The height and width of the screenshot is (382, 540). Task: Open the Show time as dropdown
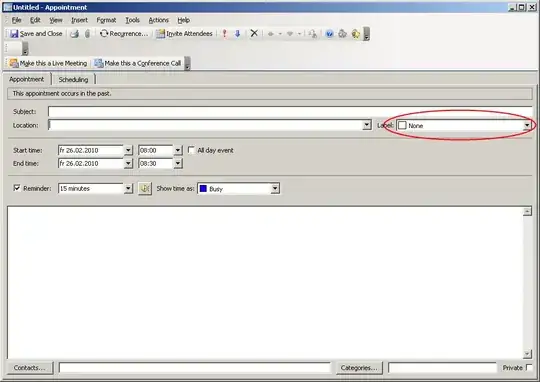[x=275, y=188]
